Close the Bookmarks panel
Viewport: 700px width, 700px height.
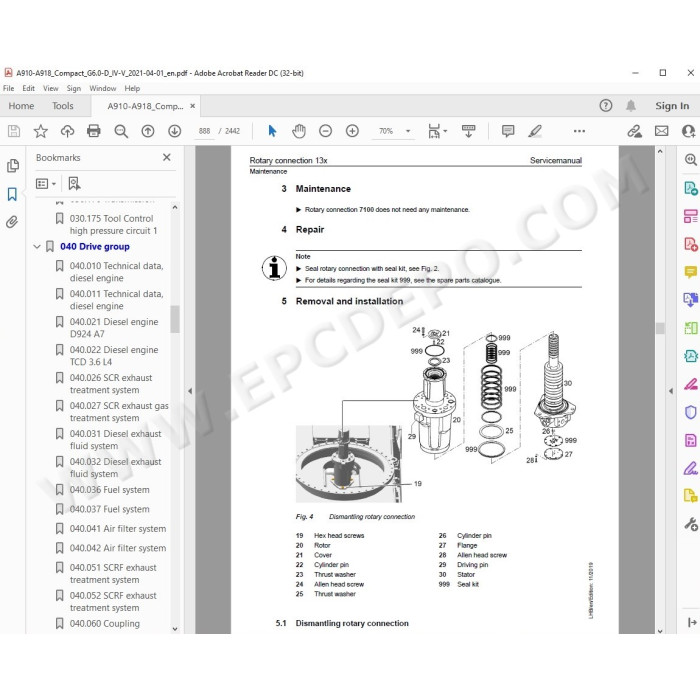(167, 157)
